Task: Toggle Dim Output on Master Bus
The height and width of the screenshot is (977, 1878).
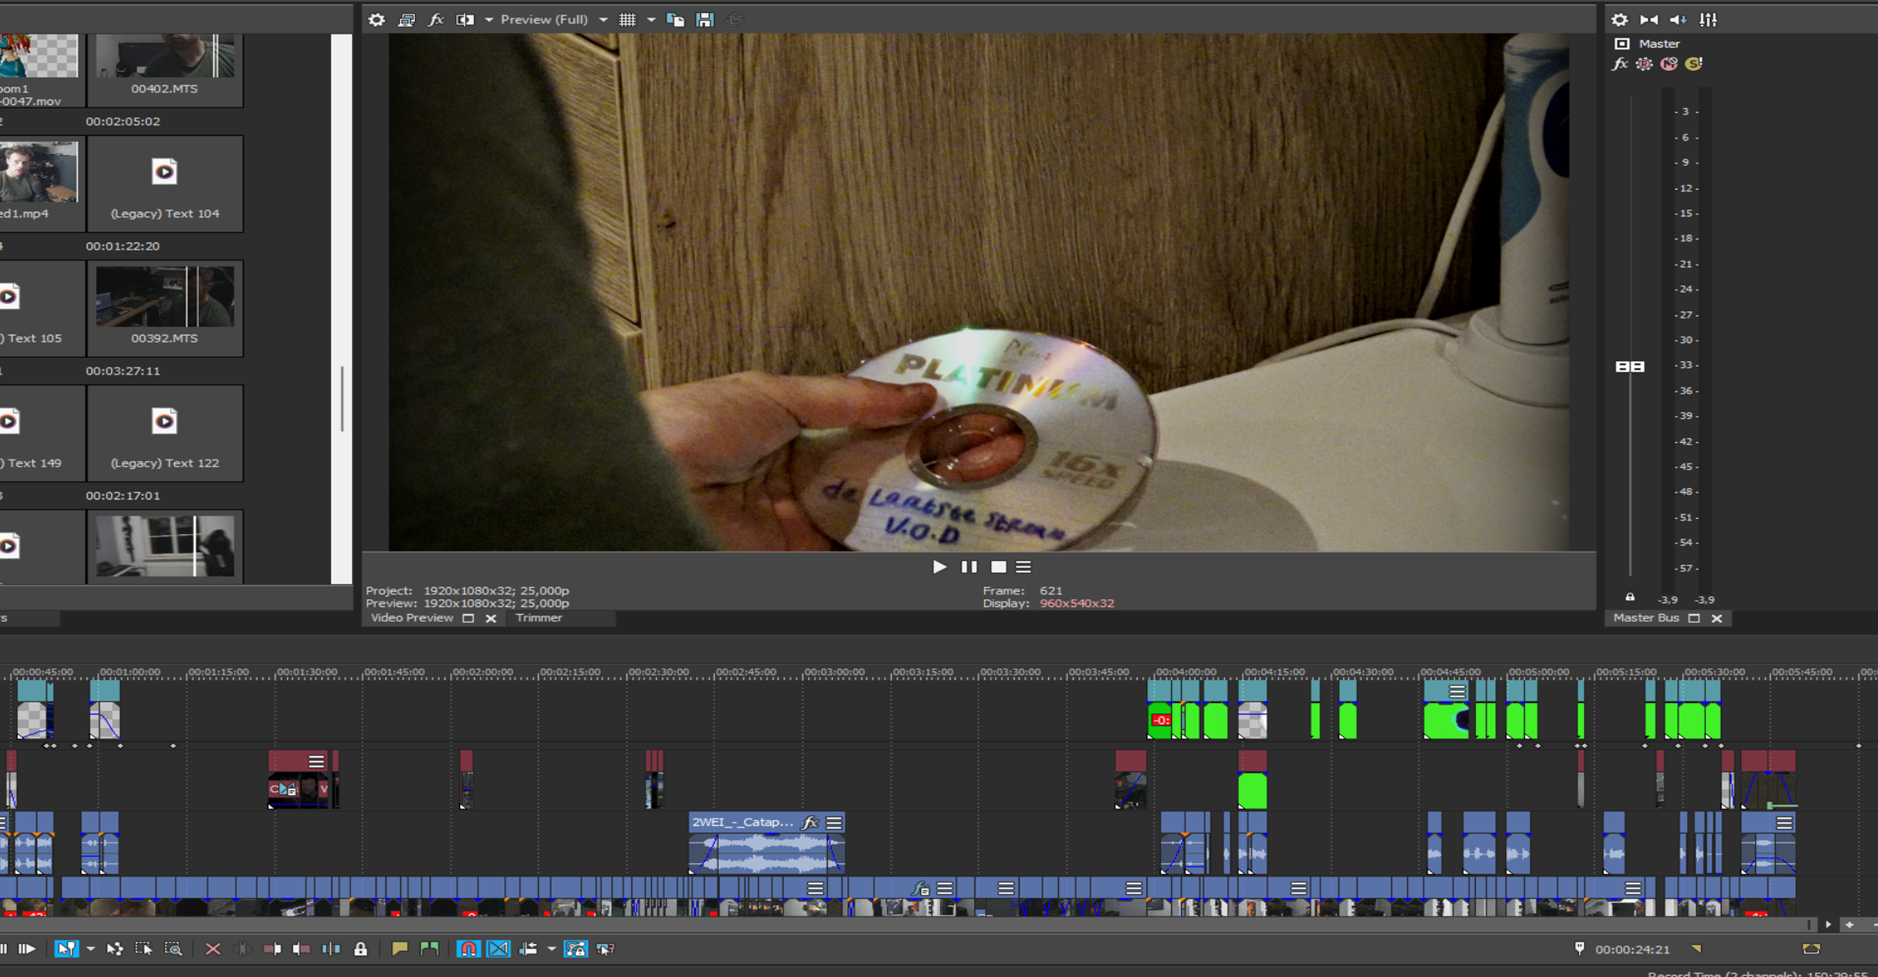Action: point(1678,19)
